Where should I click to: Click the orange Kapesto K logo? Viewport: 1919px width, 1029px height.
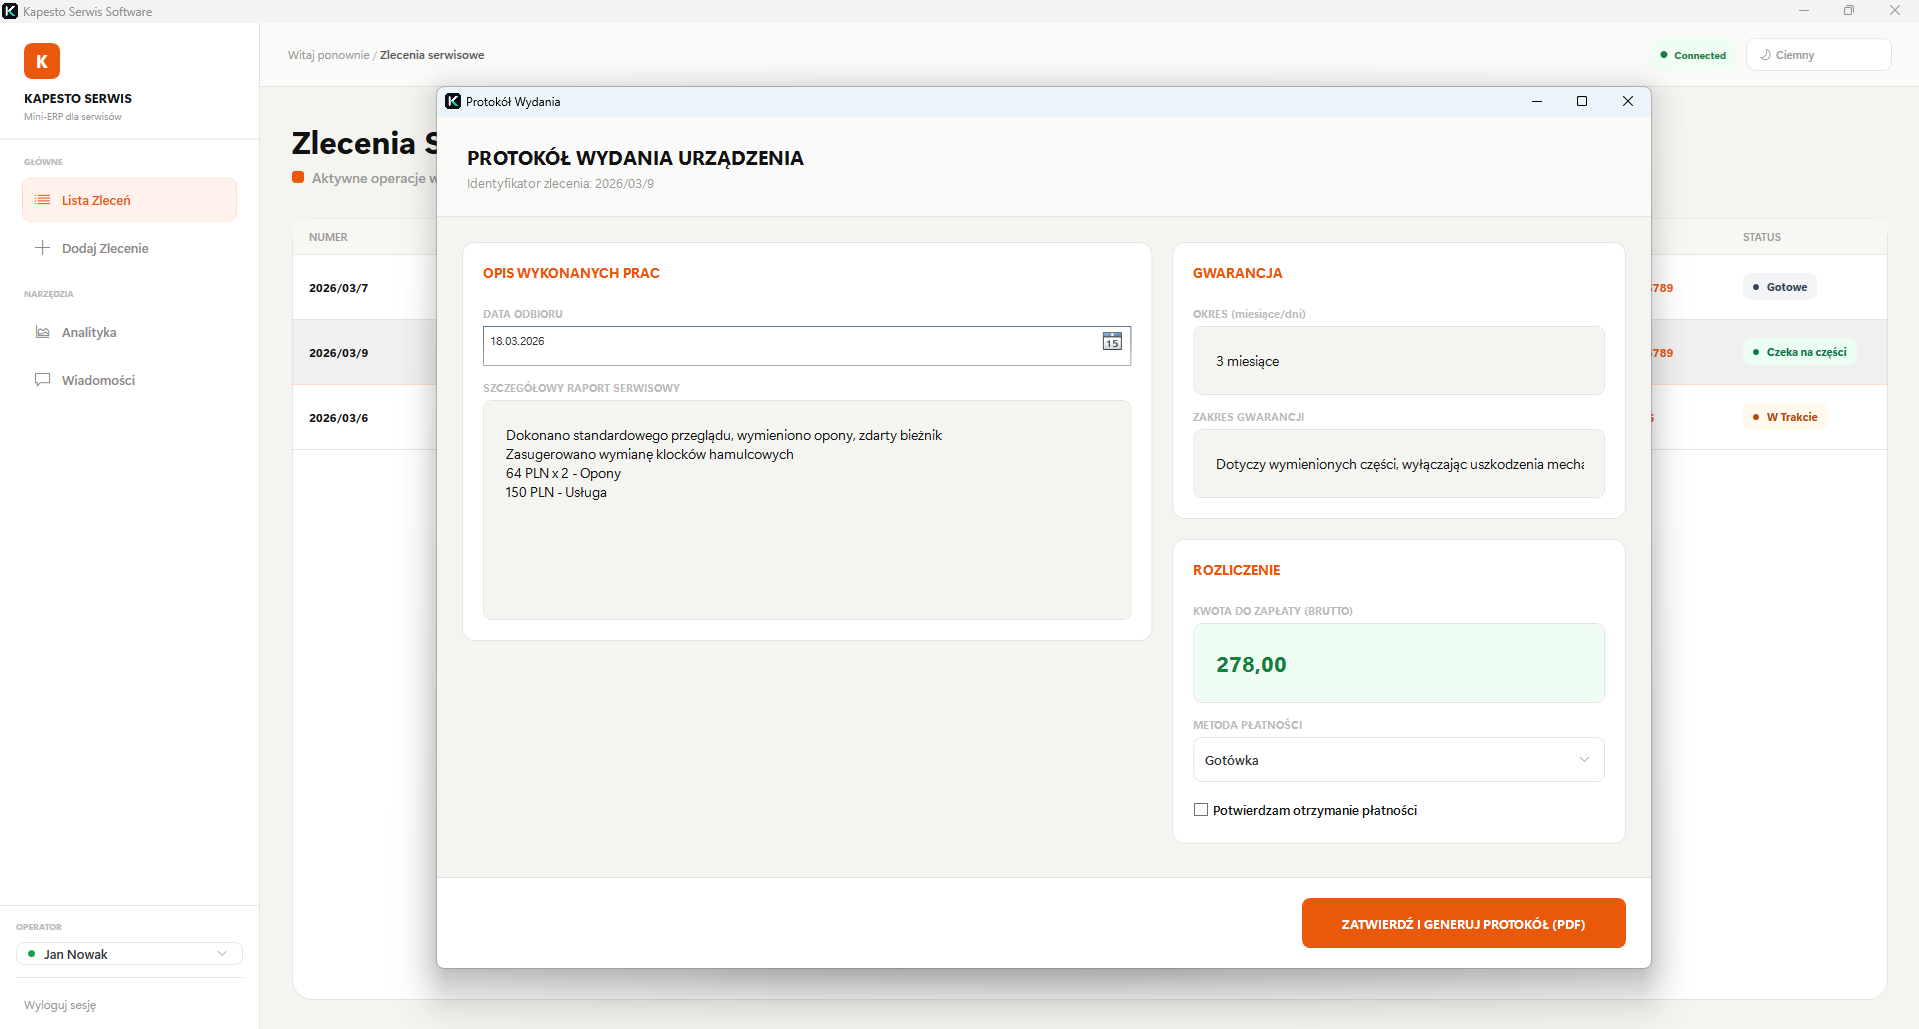pyautogui.click(x=42, y=61)
